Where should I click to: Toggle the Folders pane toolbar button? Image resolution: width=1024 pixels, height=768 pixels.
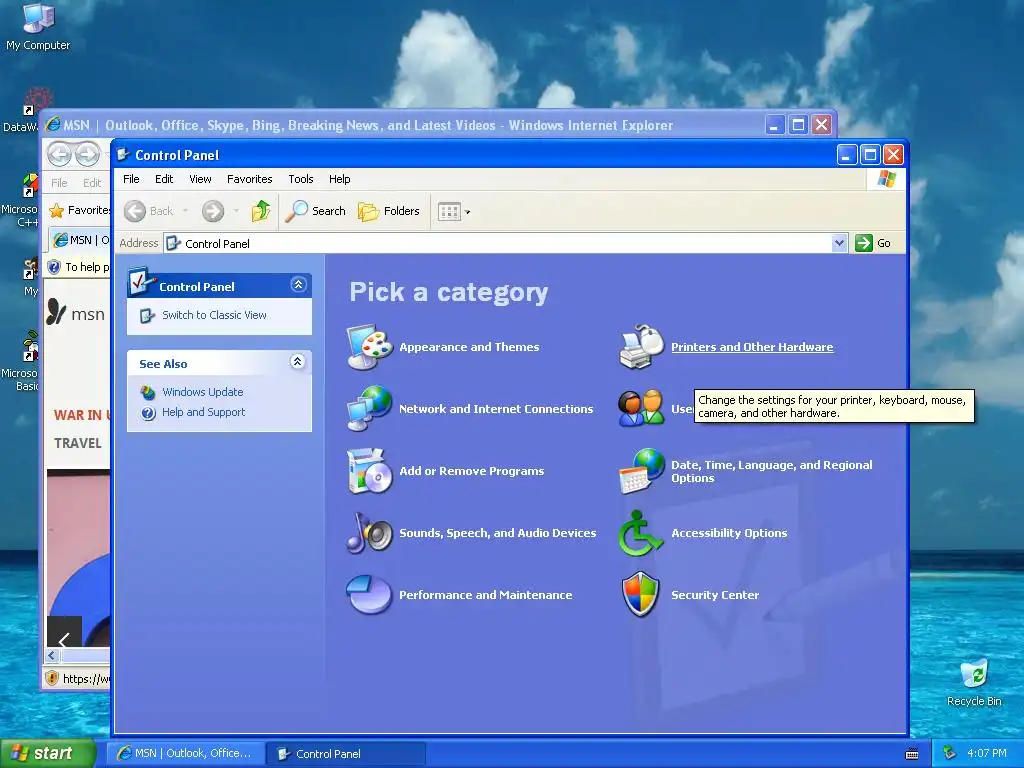[x=389, y=211]
